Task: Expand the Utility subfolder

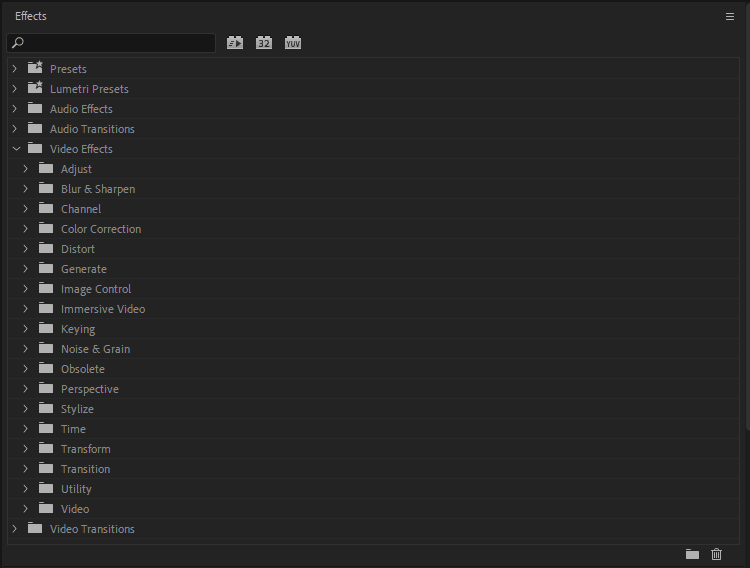Action: (x=25, y=489)
